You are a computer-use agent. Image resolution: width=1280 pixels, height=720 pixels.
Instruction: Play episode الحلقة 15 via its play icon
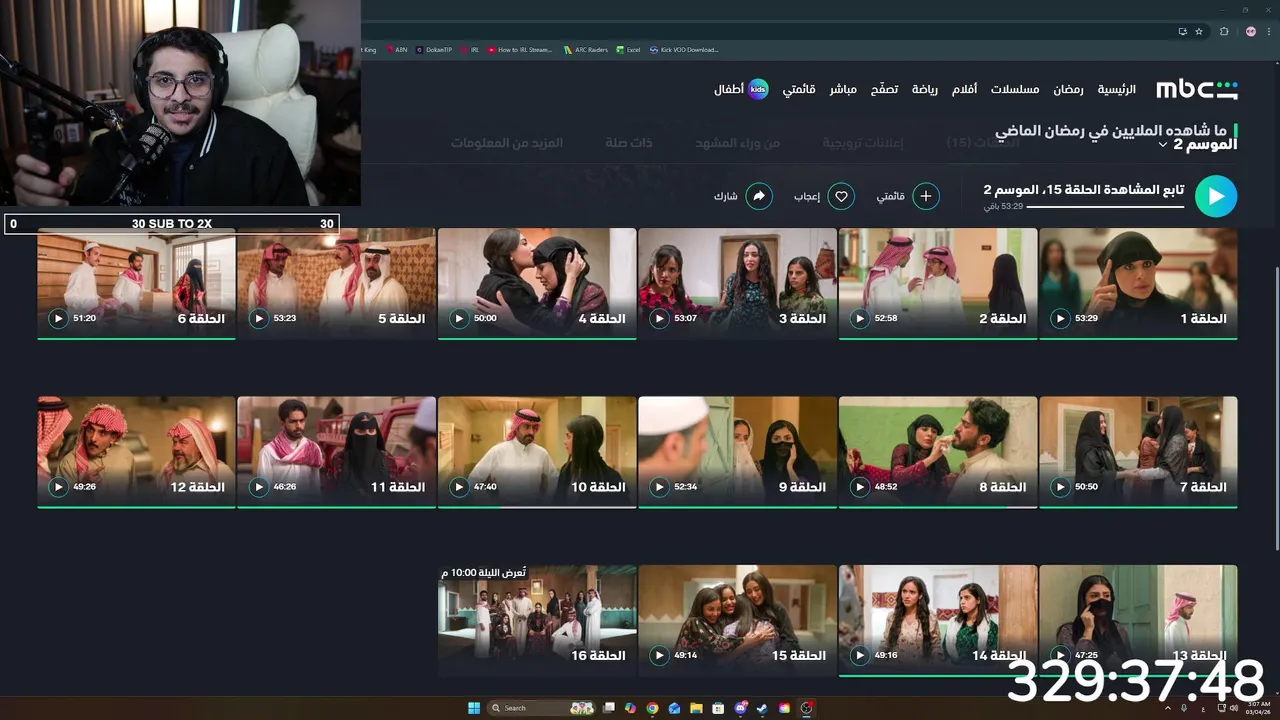point(659,655)
